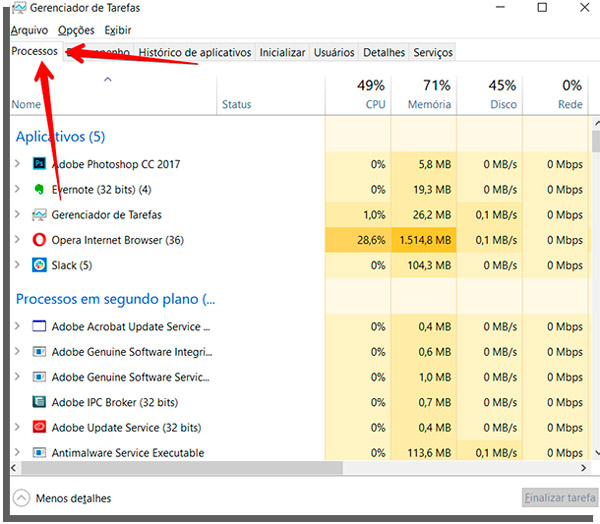600x524 pixels.
Task: Expand the Slack (5) process group
Action: 17,265
